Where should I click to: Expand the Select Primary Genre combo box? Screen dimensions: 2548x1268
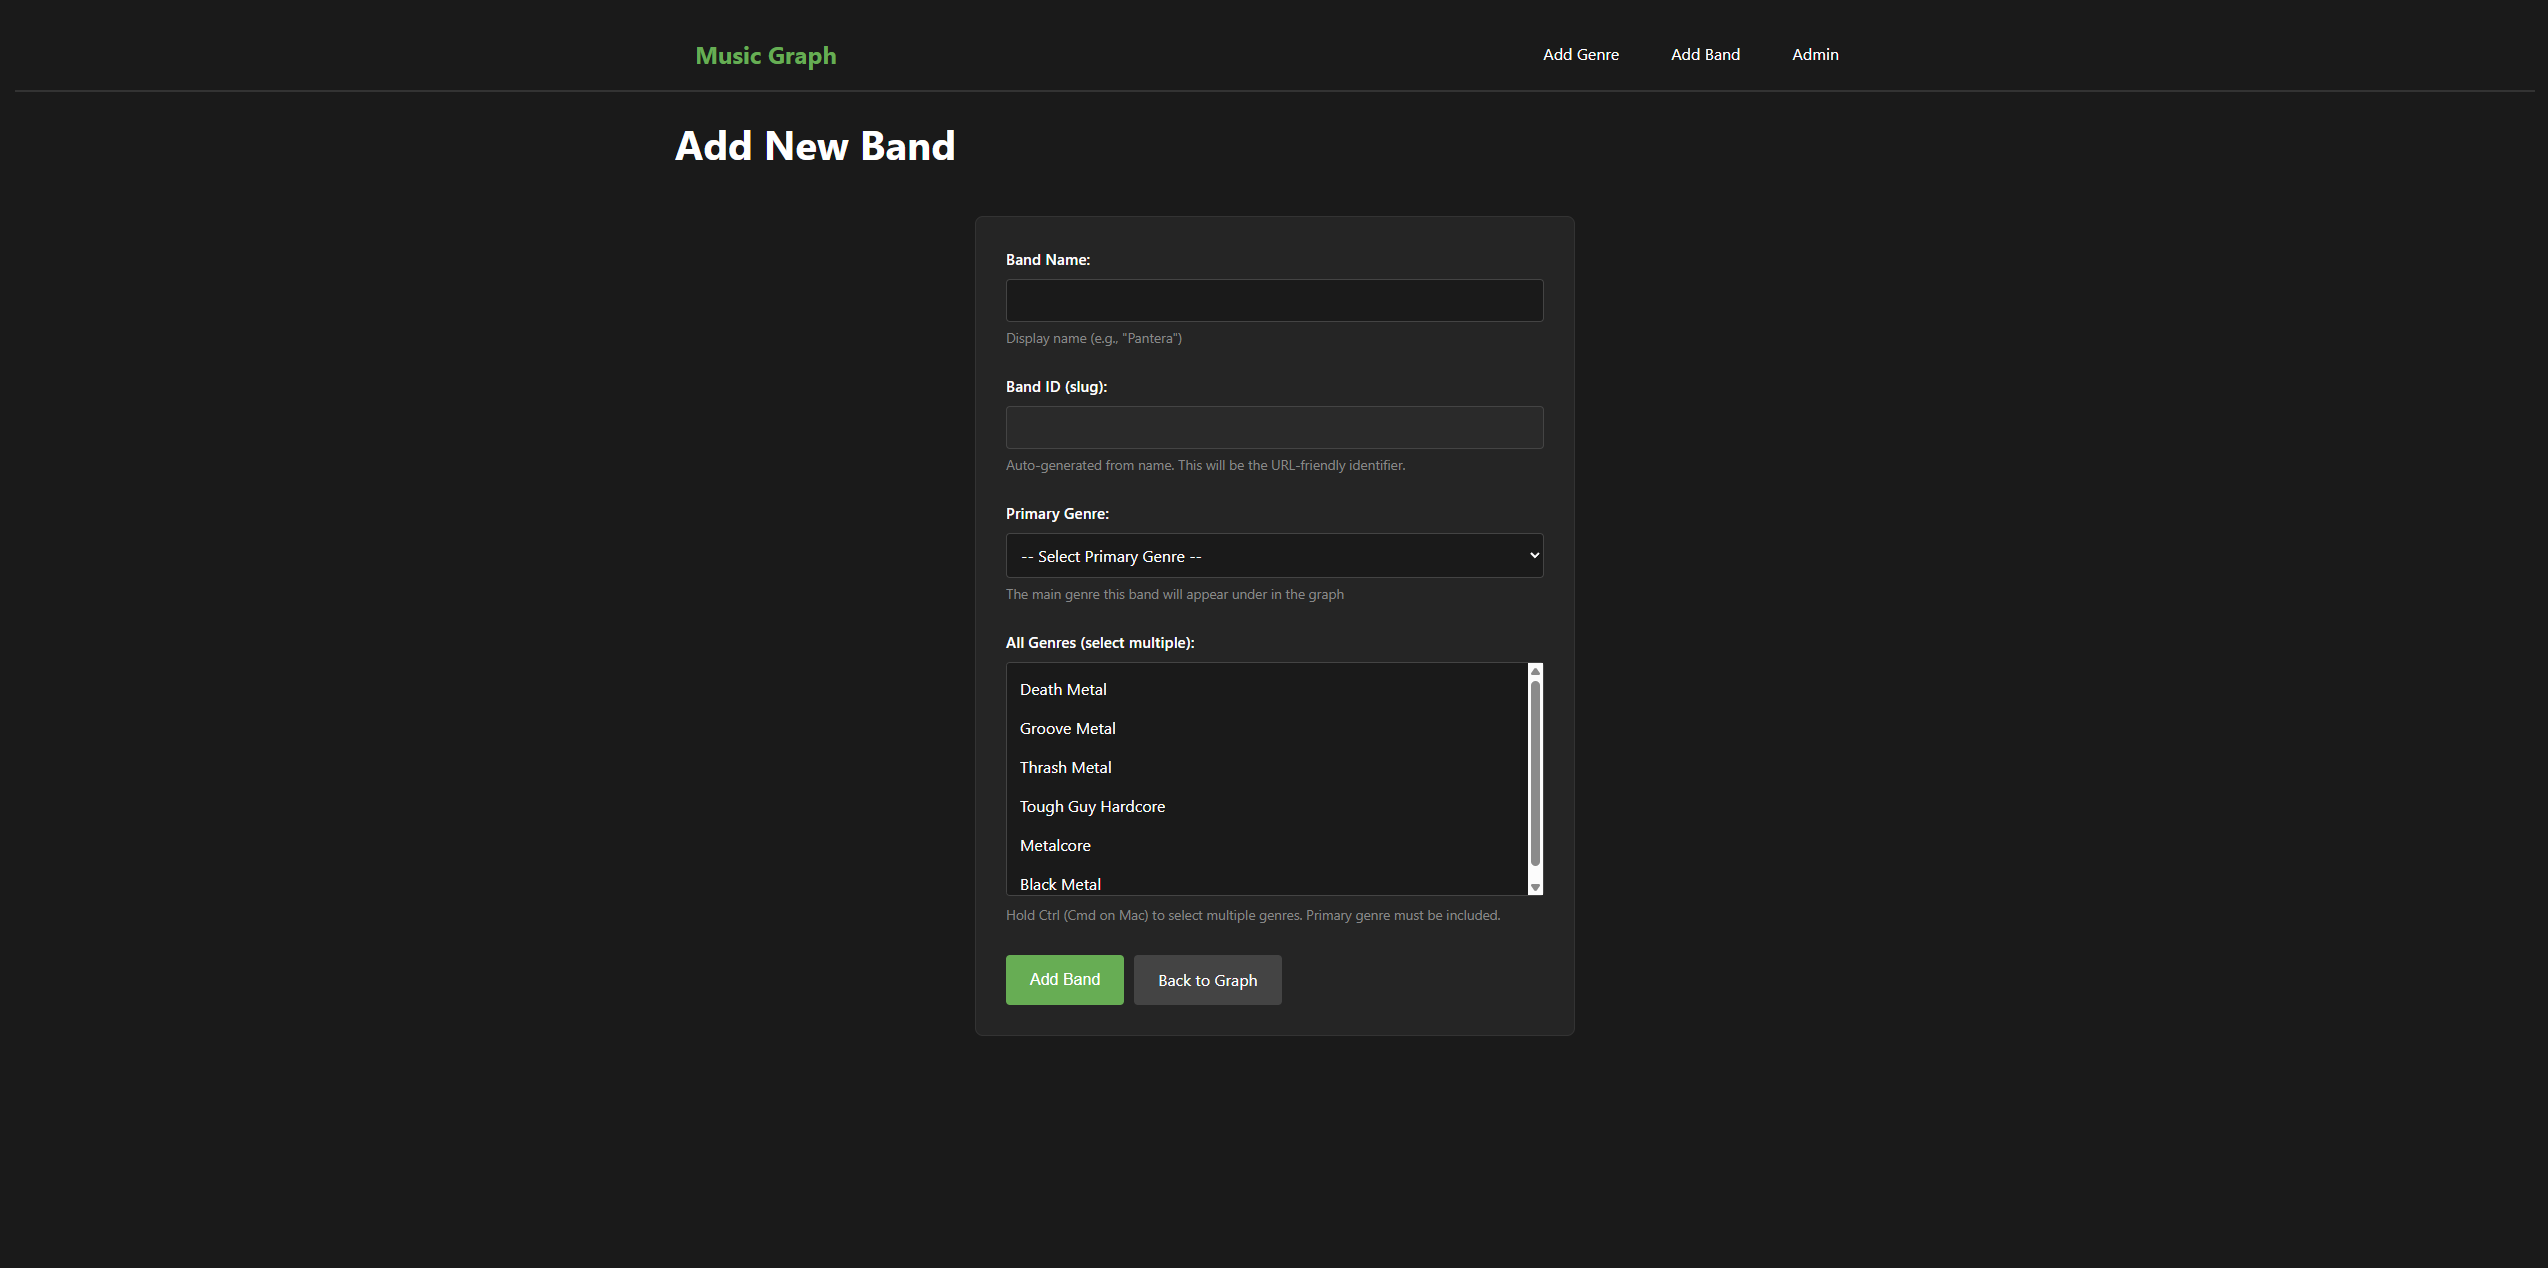coord(1273,555)
